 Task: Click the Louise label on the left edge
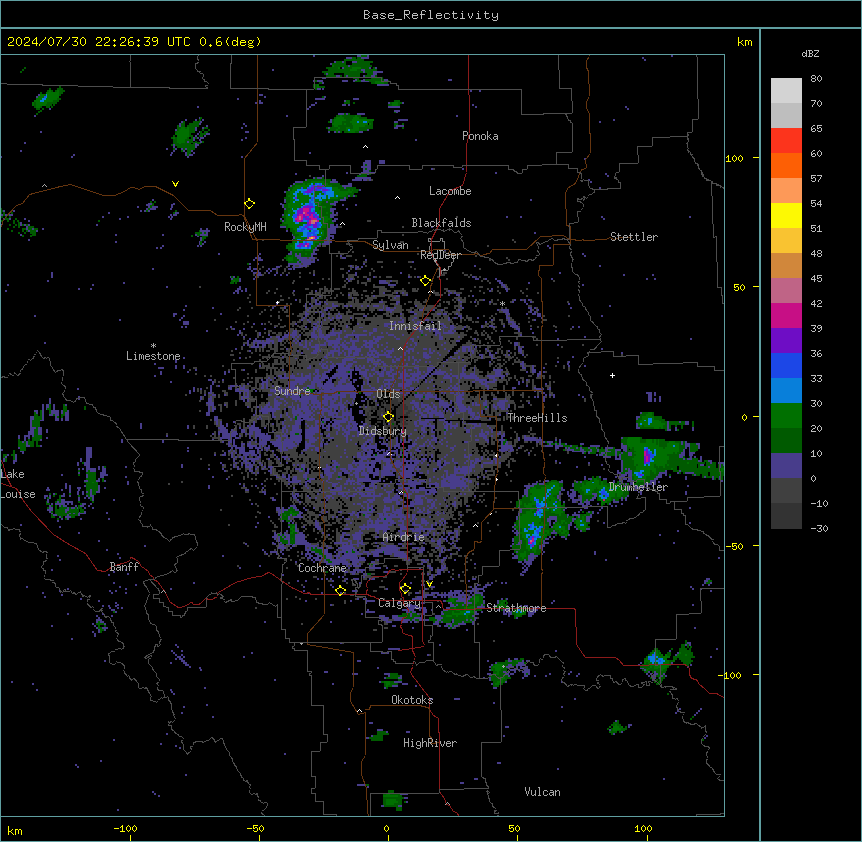pos(18,494)
